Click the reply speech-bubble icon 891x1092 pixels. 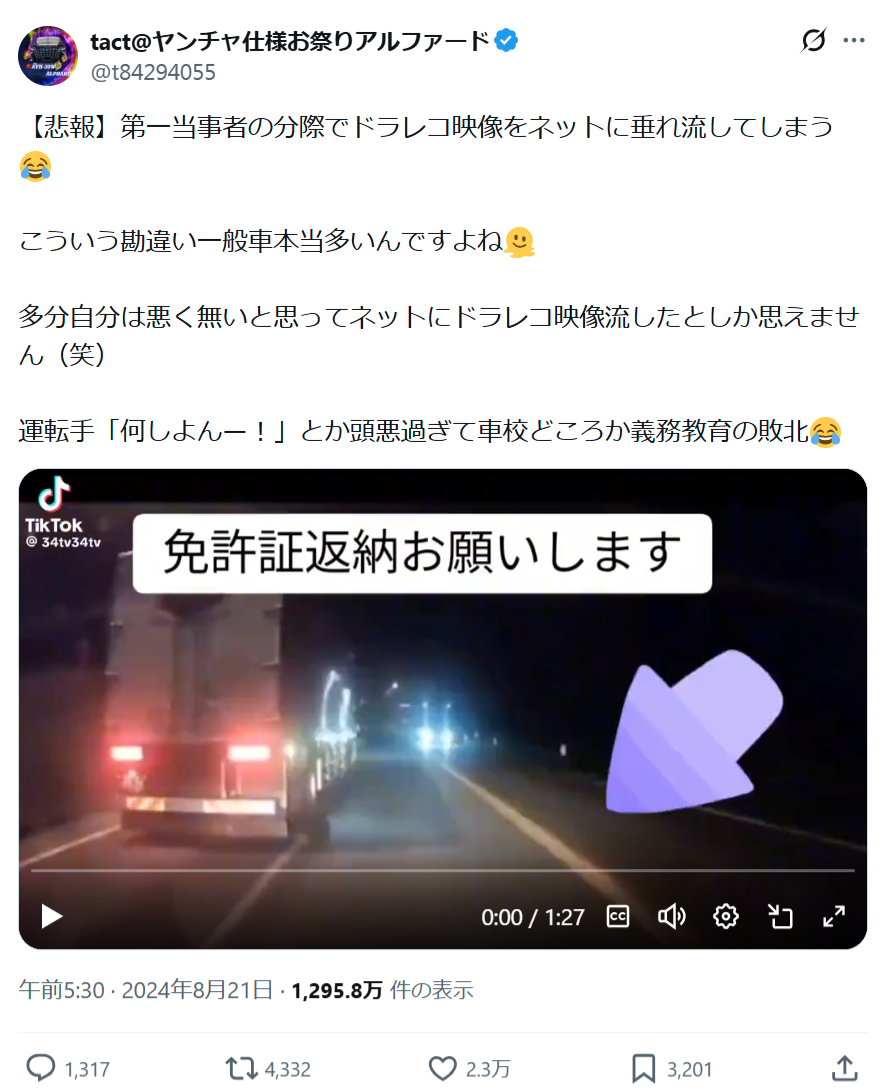(40, 1068)
